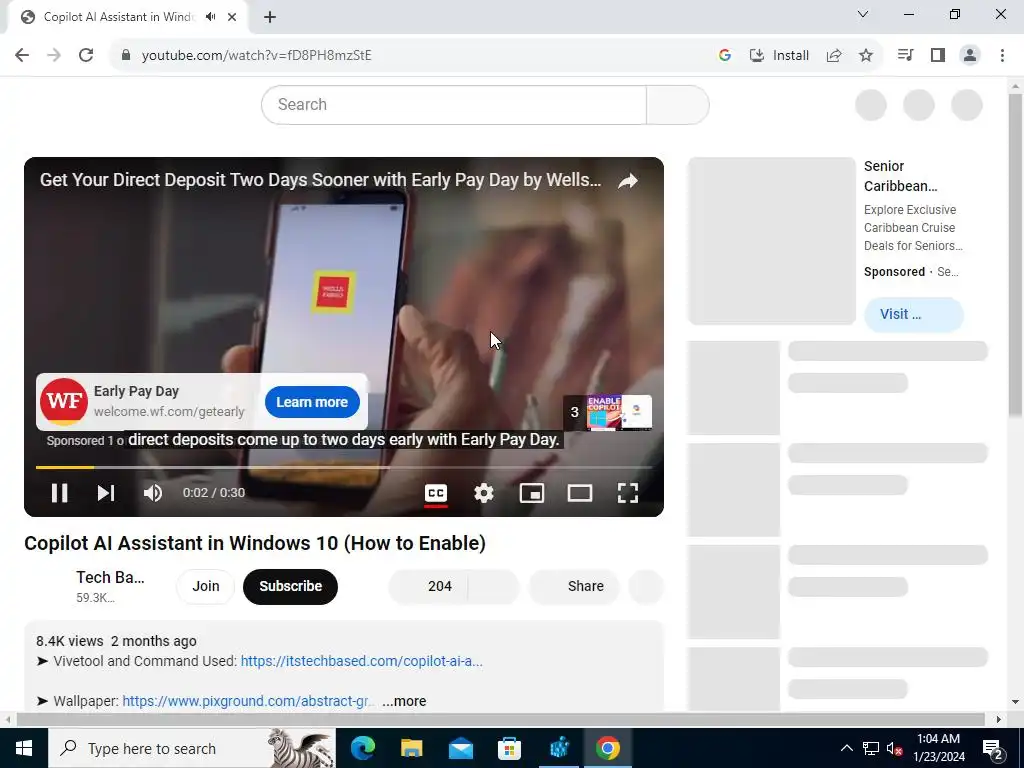This screenshot has width=1024, height=768.
Task: Open Mail app from taskbar
Action: [460, 748]
